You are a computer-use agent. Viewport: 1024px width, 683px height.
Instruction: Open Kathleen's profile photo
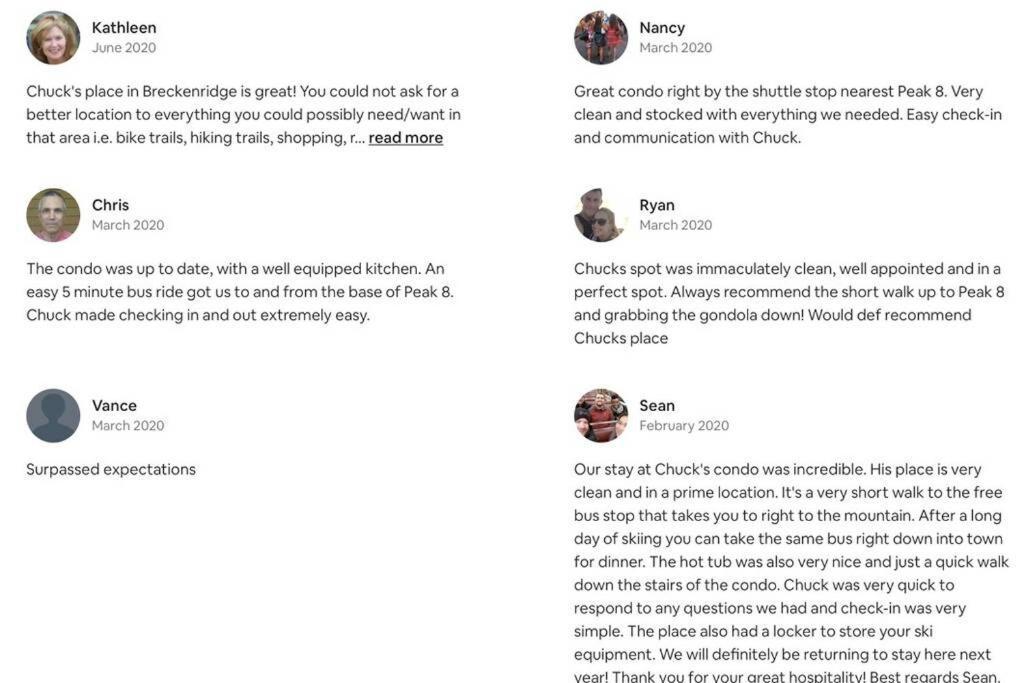pos(53,37)
